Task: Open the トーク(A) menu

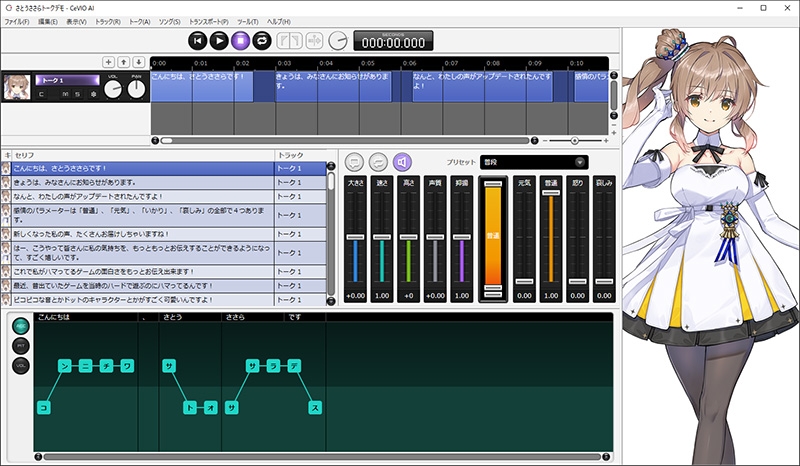Action: tap(139, 22)
